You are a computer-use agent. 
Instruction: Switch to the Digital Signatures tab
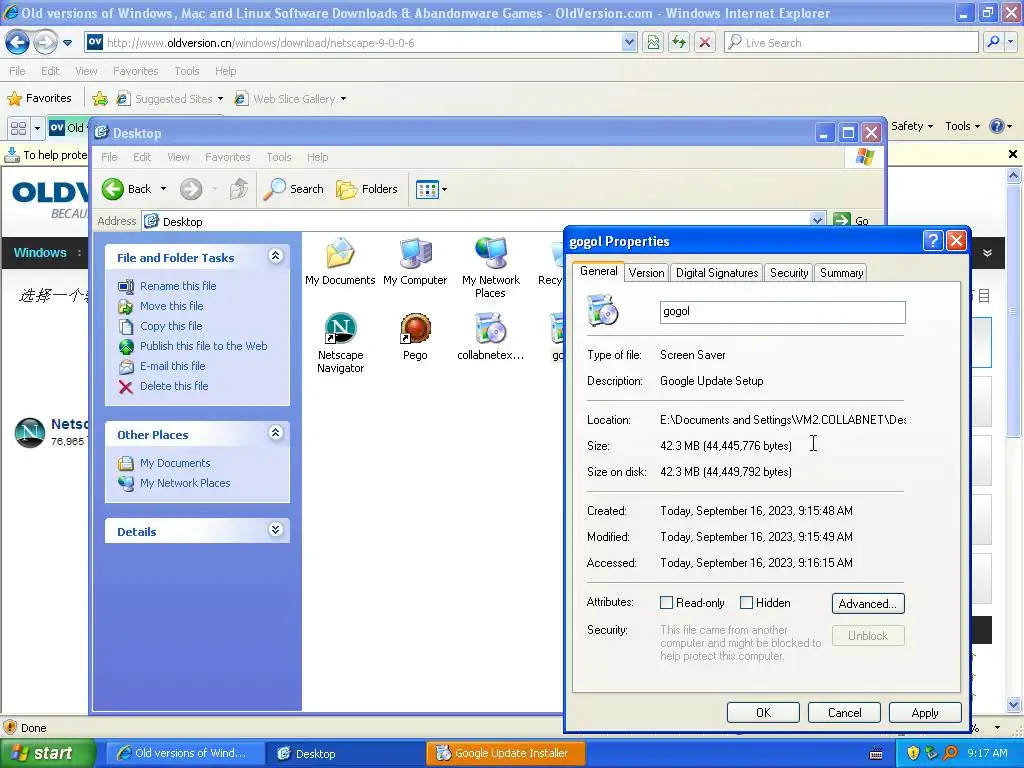click(716, 273)
